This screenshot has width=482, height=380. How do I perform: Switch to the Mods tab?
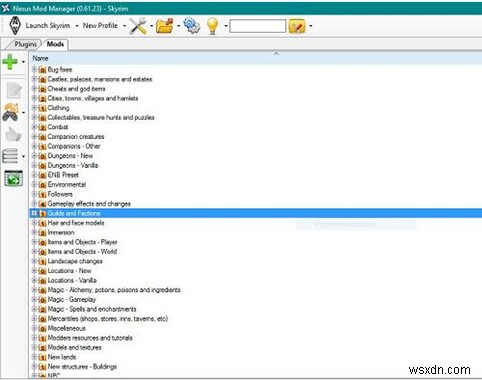click(x=55, y=44)
